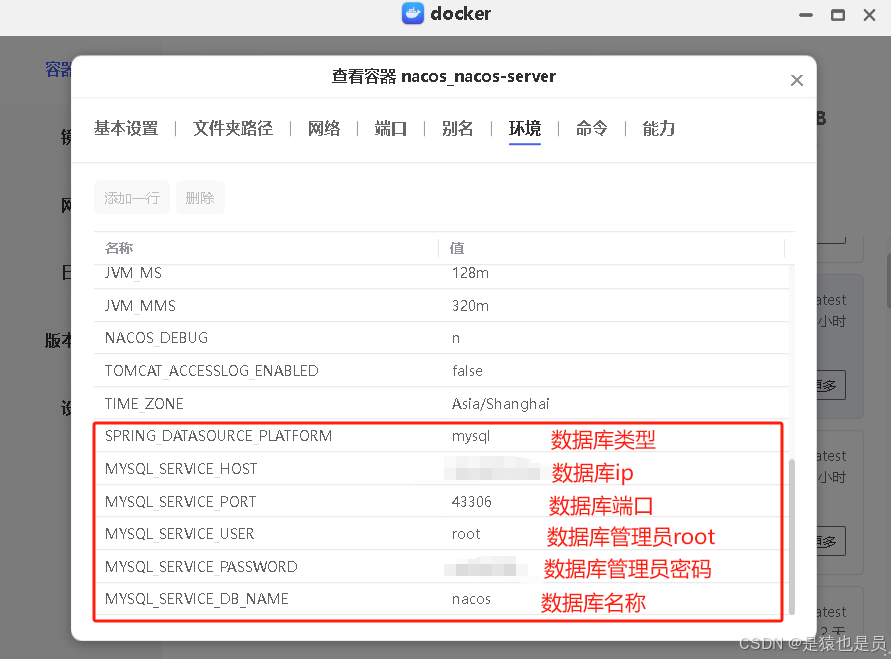Select the Asia/Shanghai value cell

501,404
